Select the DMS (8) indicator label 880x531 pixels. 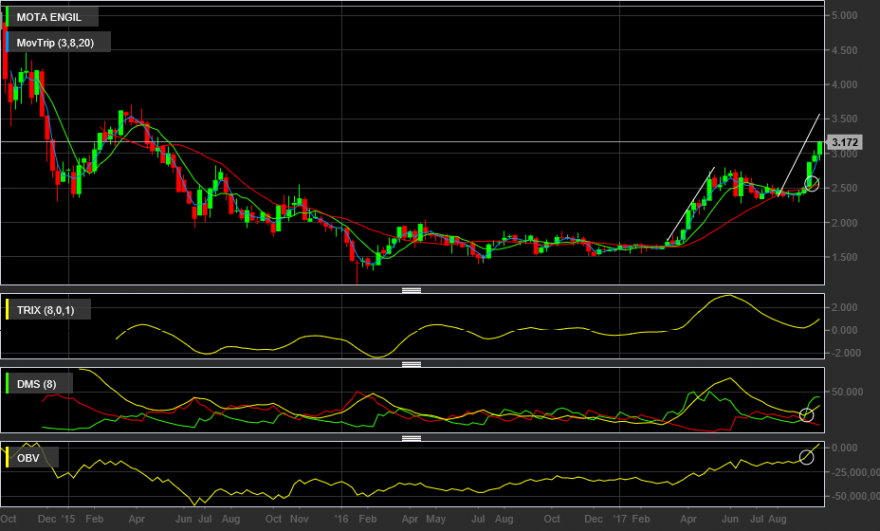[36, 384]
